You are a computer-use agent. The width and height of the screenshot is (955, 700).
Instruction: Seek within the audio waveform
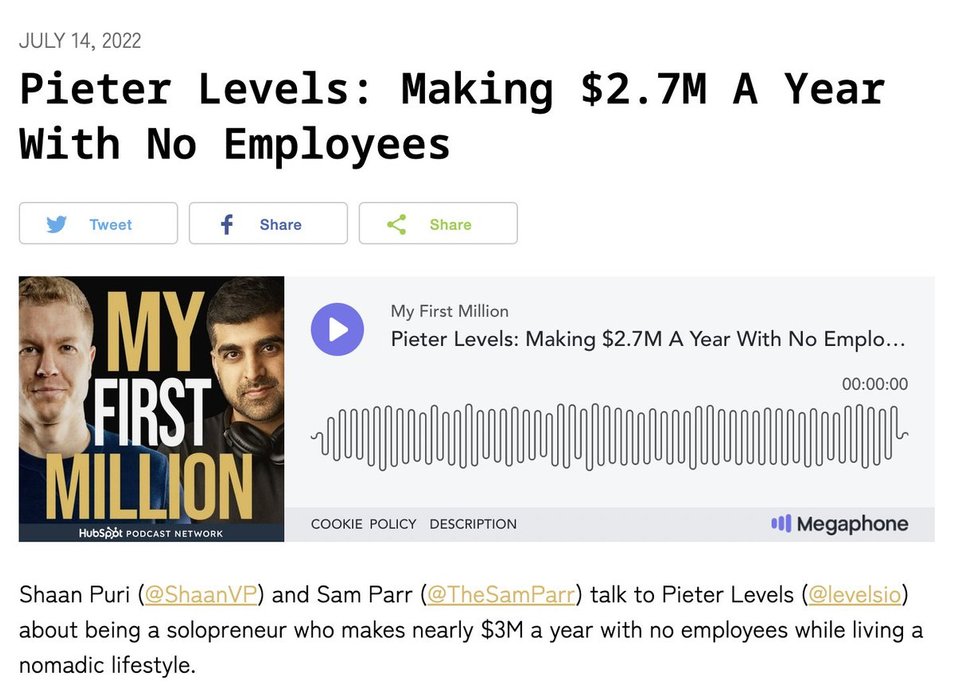click(609, 436)
